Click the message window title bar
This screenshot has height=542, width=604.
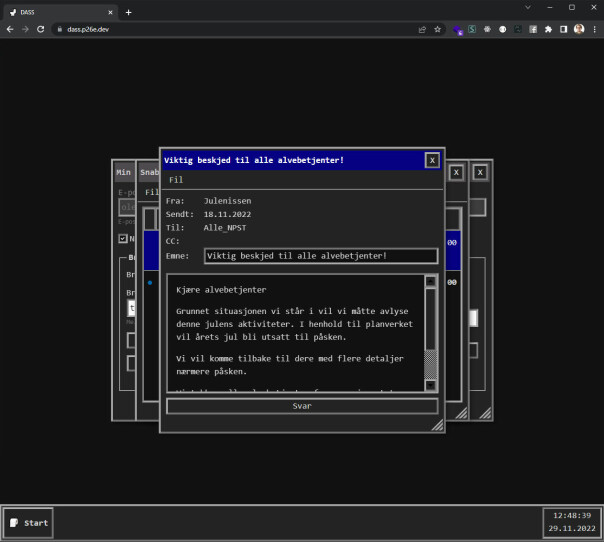[294, 160]
